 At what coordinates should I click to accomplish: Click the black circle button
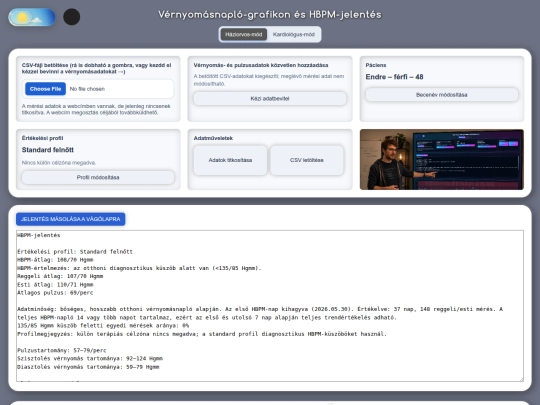tap(72, 17)
